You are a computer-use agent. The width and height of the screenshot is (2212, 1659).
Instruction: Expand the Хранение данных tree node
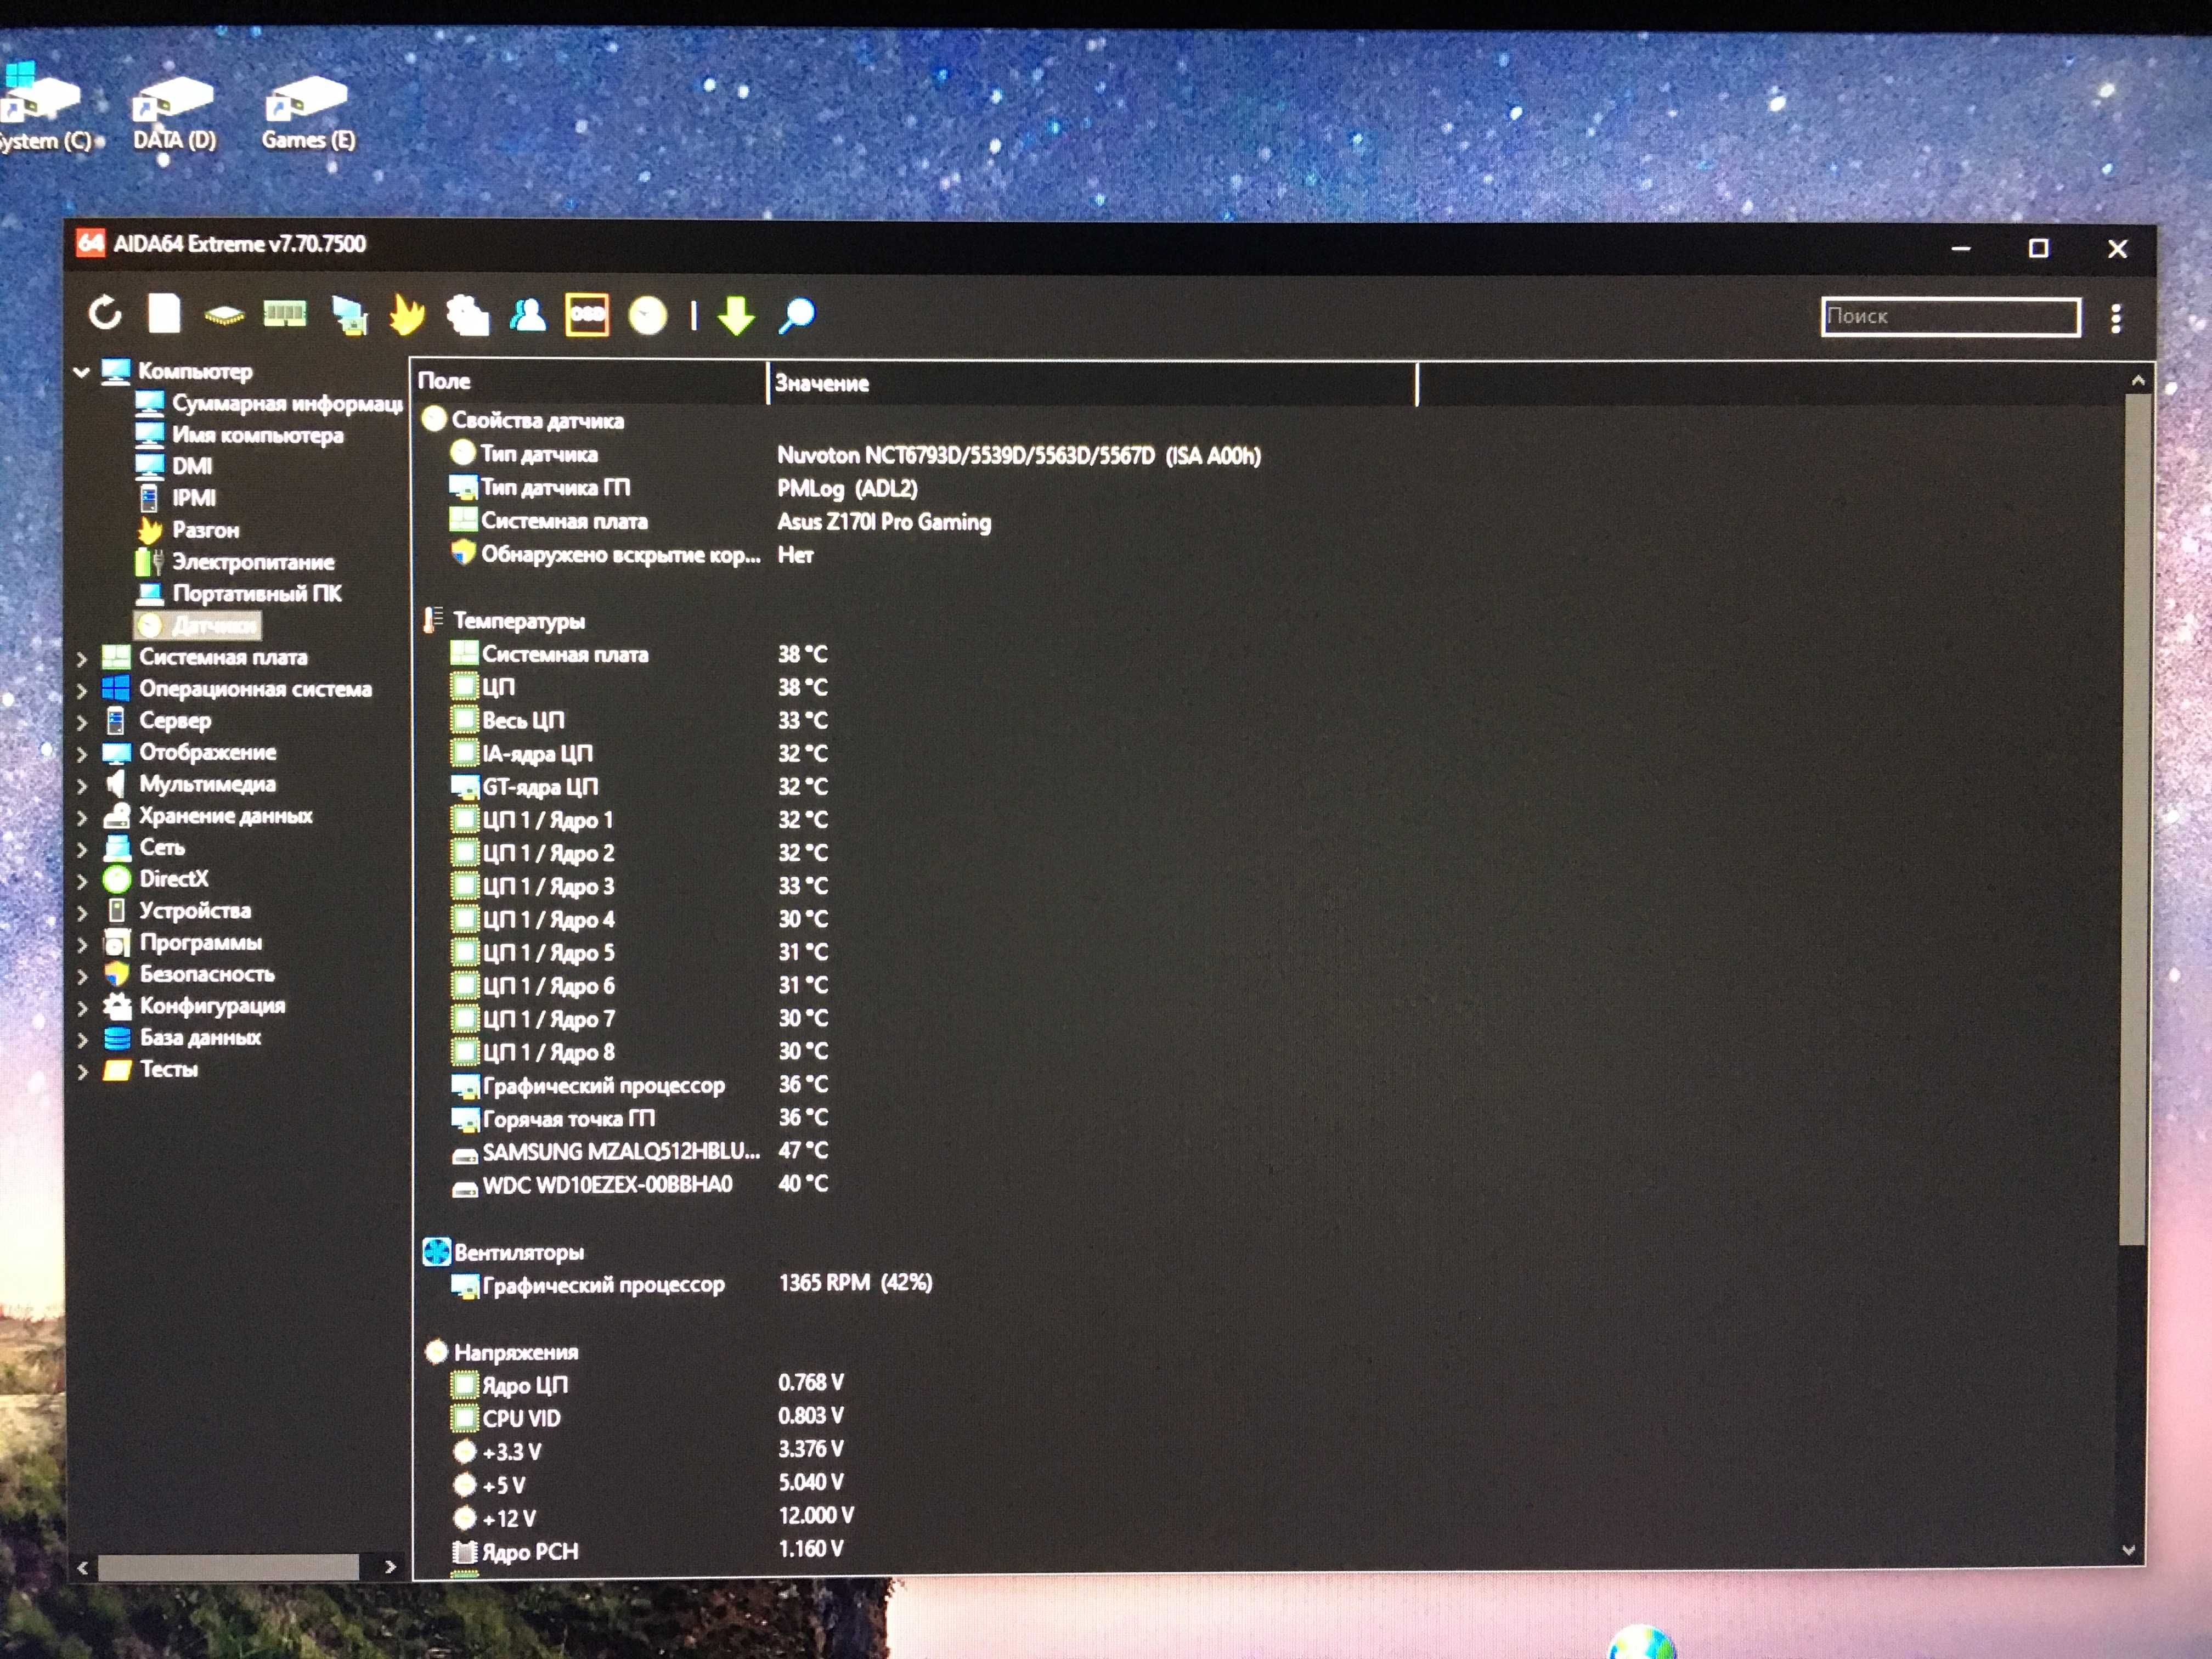point(82,818)
